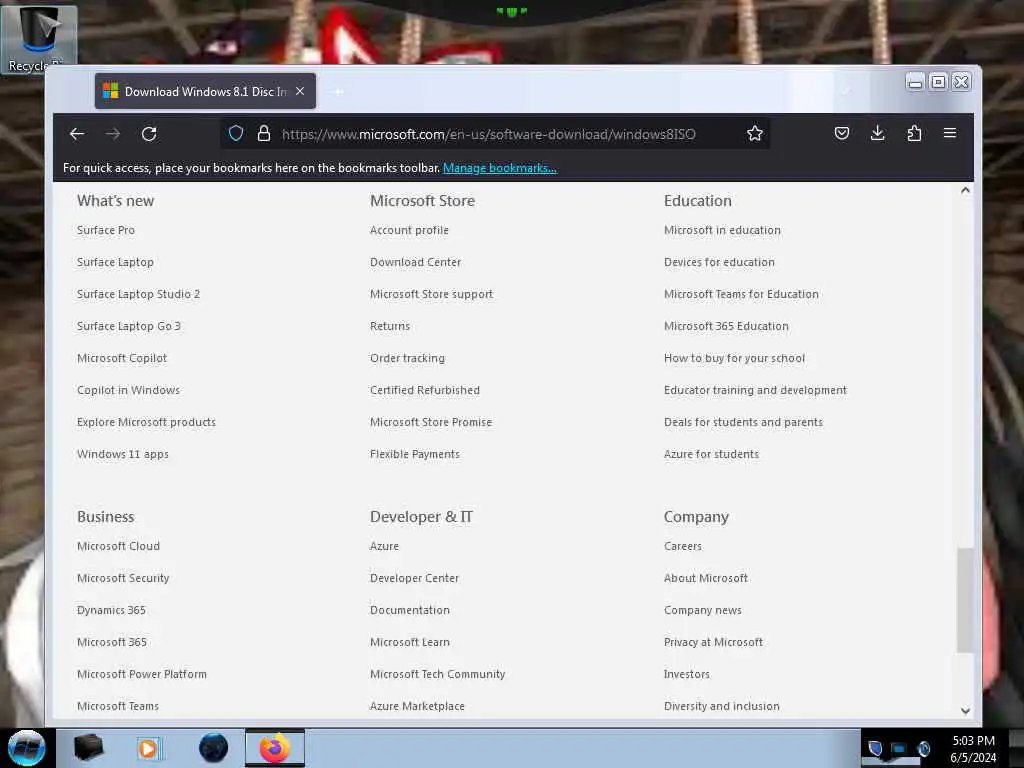
Task: Open the Copilot in Windows link
Action: tap(129, 390)
